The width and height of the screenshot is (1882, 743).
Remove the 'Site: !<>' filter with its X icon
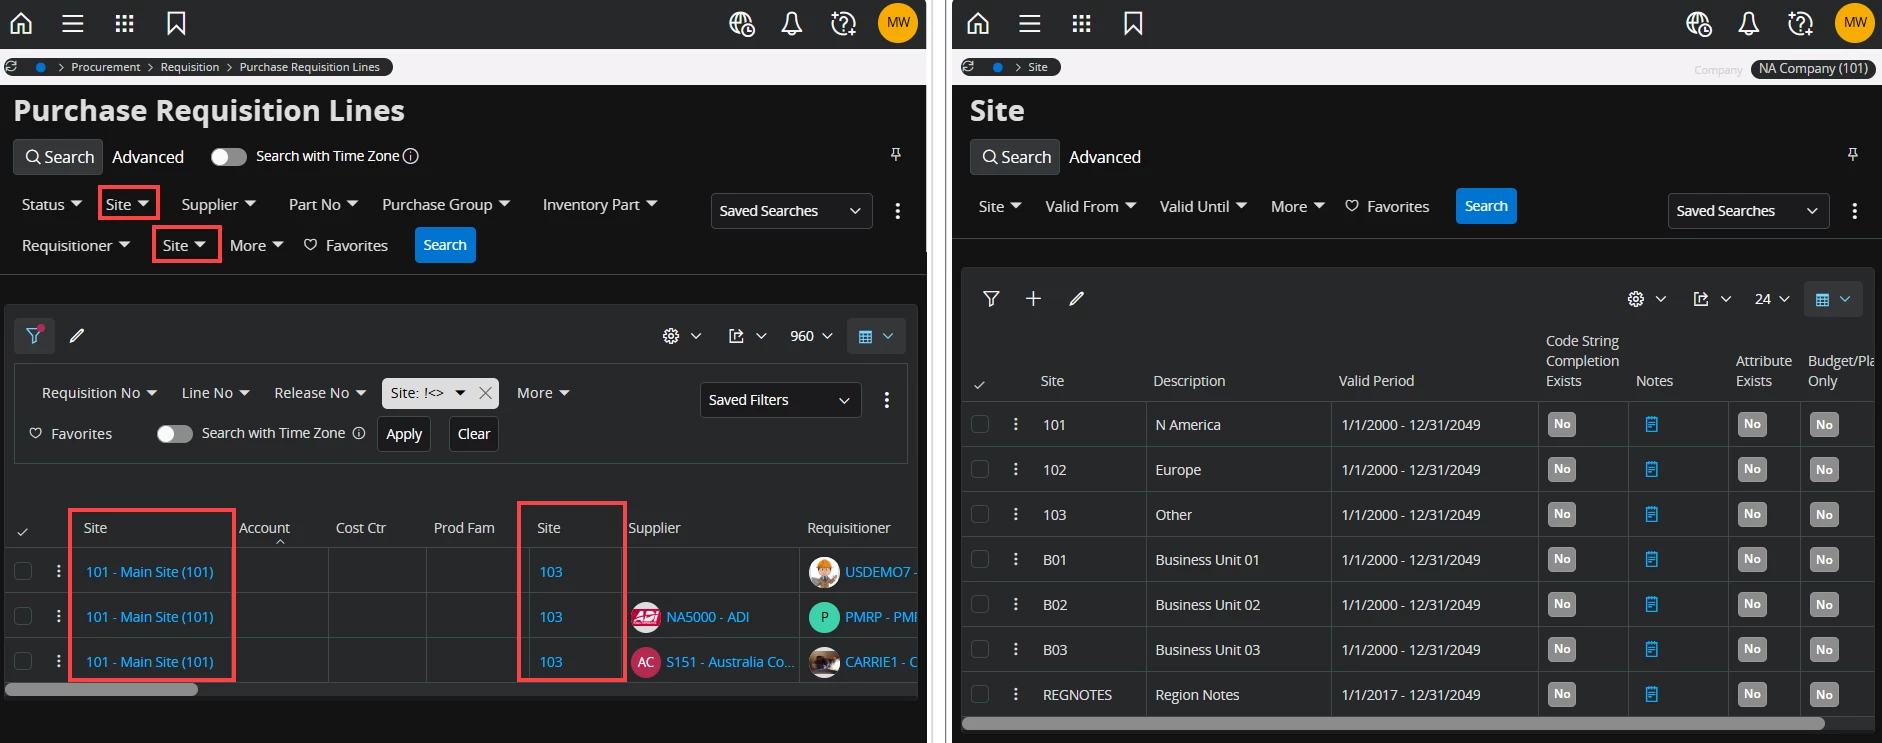click(485, 393)
